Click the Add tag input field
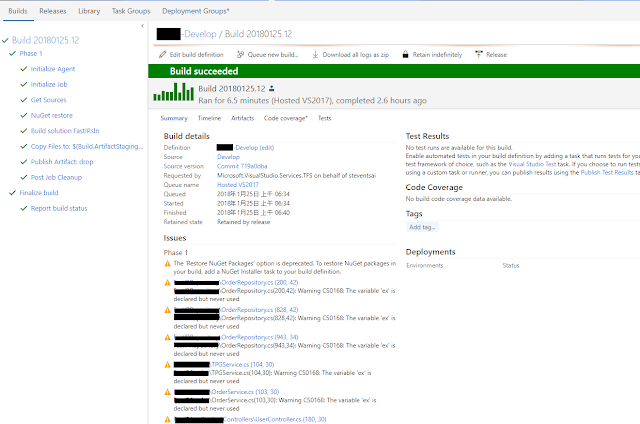 tap(422, 227)
